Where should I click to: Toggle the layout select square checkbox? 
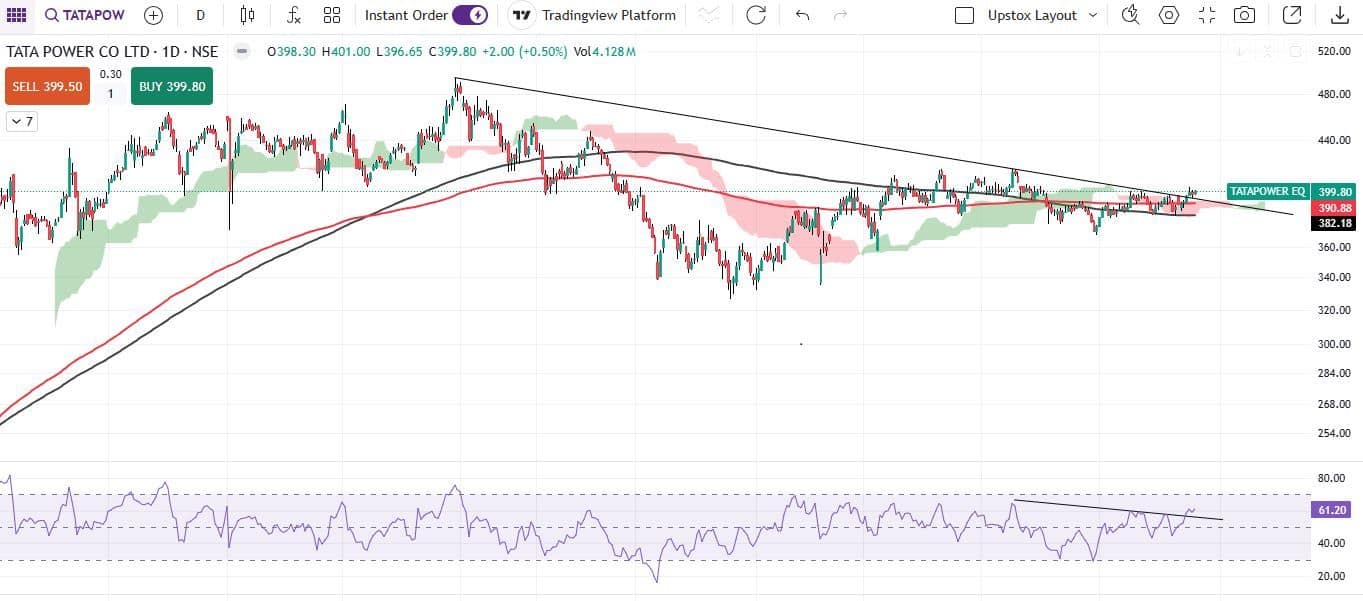pos(964,15)
